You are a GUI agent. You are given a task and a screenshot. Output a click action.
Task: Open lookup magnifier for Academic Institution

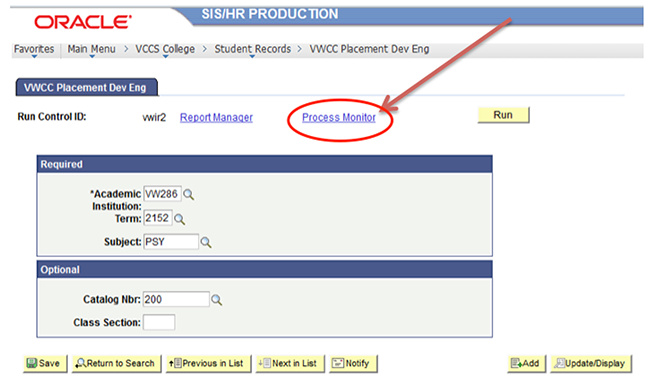tap(189, 194)
